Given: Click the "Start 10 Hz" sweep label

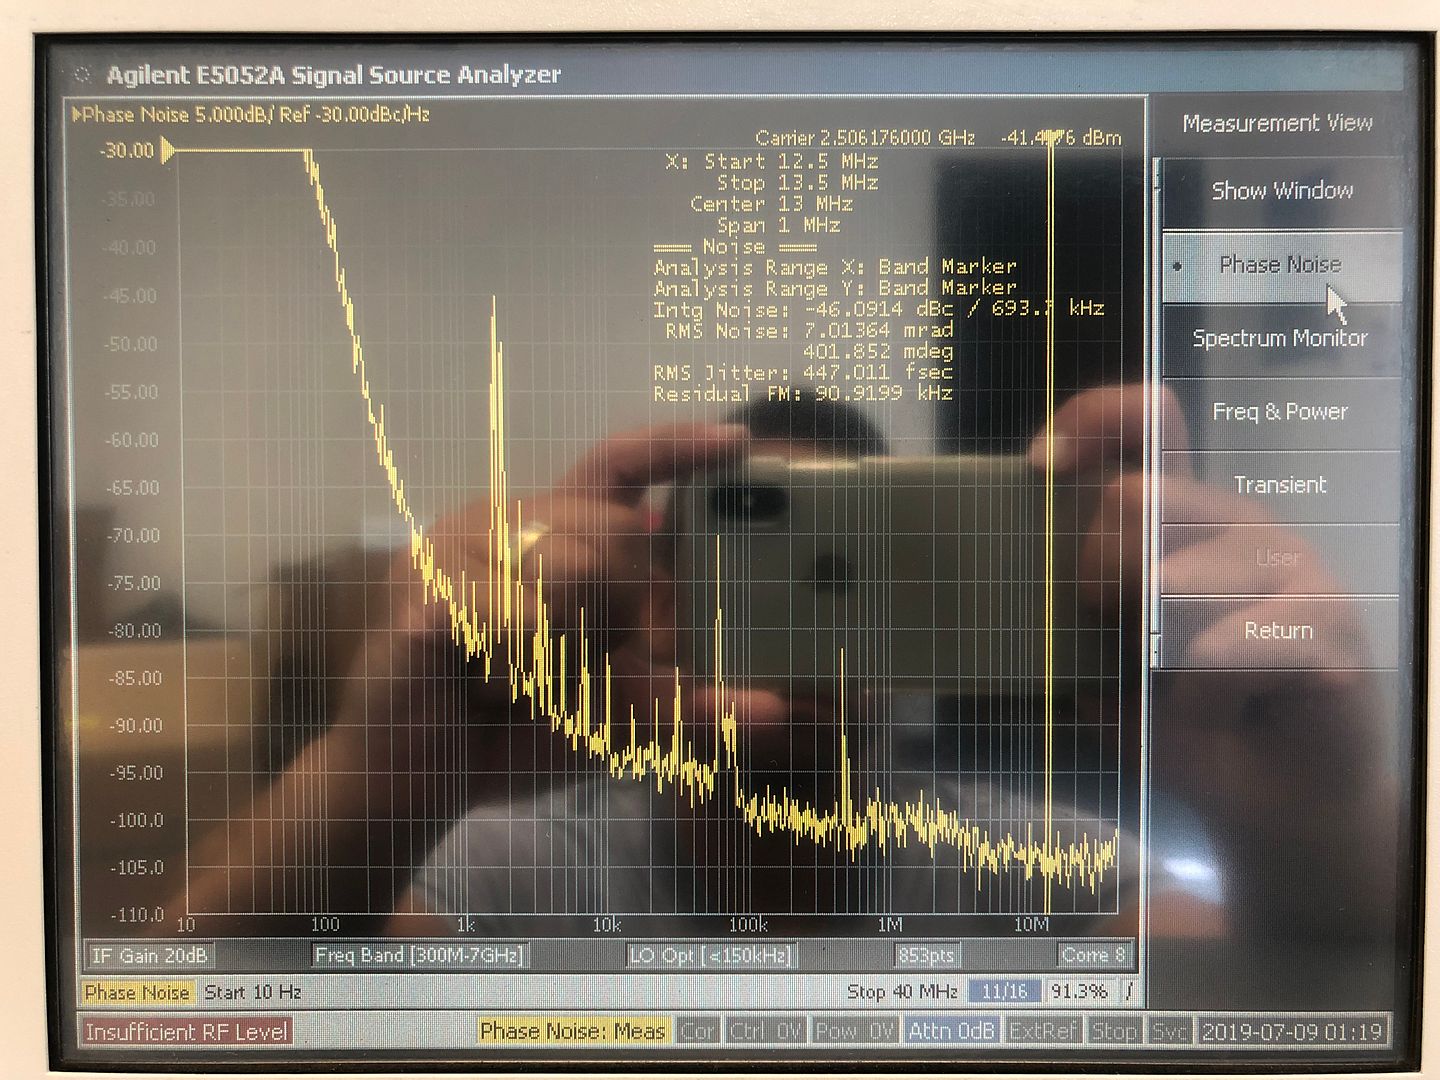Looking at the screenshot, I should pos(253,992).
